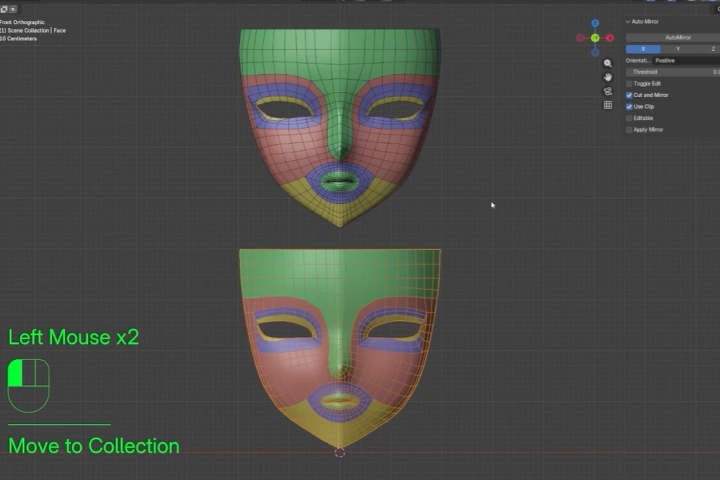Click the dotted square selection mode icon
Viewport: 720px width, 480px height.
(x=13, y=9)
